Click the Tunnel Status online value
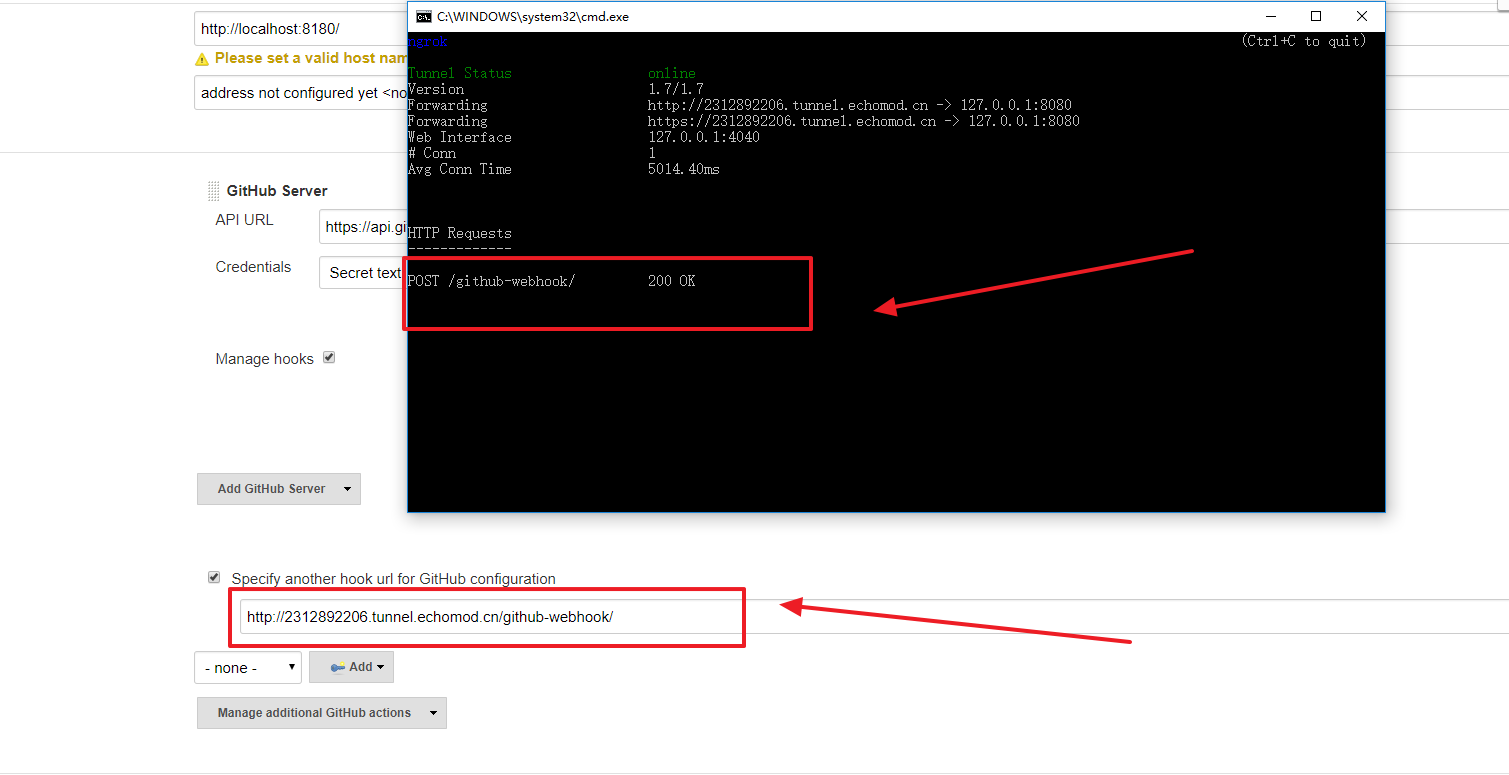The image size is (1509, 775). click(x=672, y=73)
